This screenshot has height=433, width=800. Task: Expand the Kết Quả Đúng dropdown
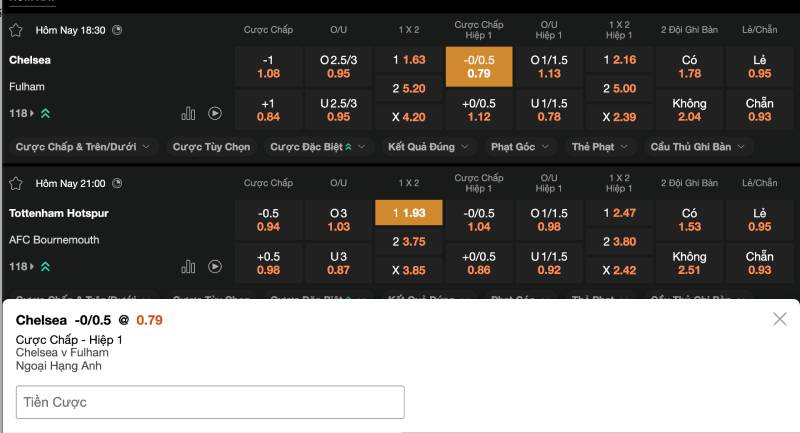[x=427, y=147]
